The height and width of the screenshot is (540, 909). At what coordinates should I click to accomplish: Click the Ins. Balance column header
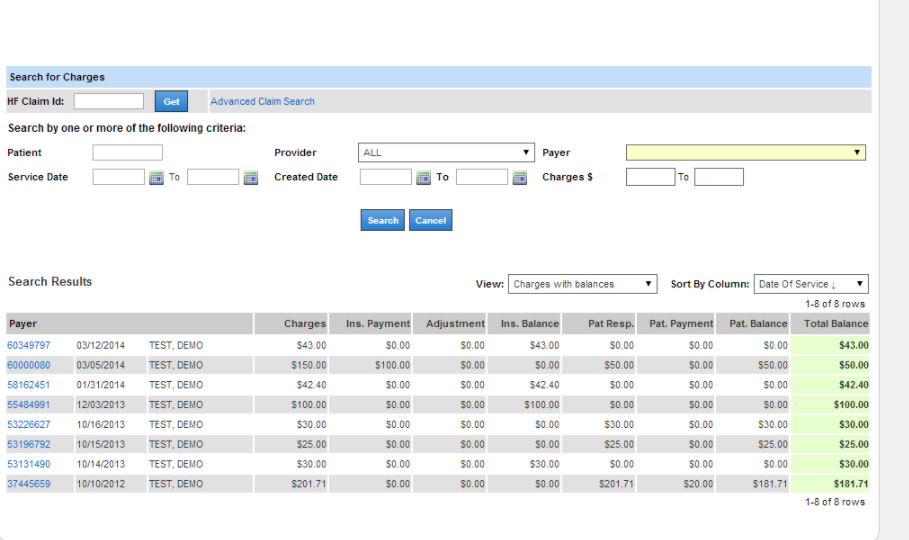(x=524, y=324)
